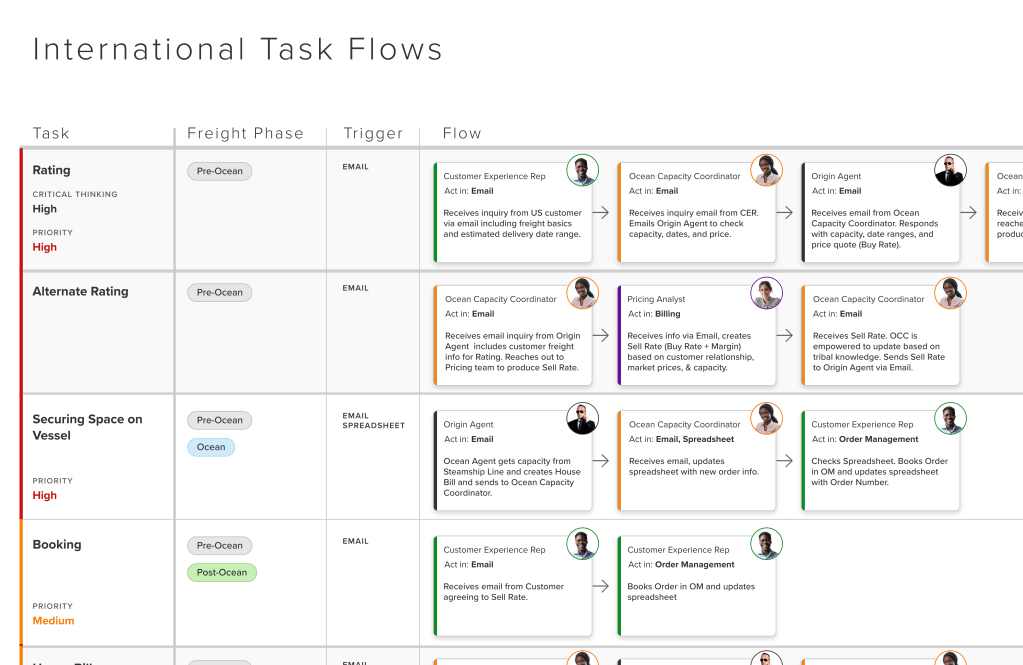Select the blue Ocean tag under Securing Space
The image size is (1023, 665).
point(210,447)
